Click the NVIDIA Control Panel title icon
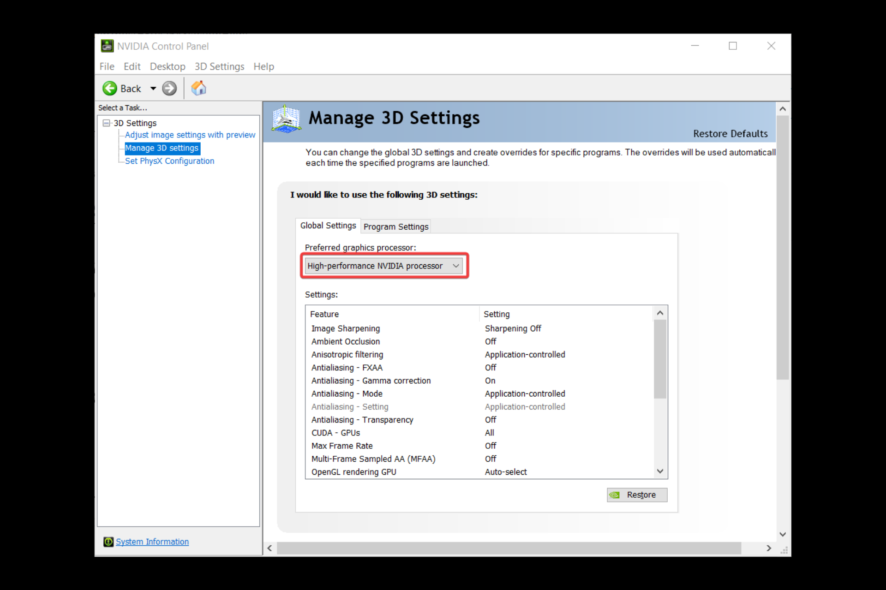 107,46
